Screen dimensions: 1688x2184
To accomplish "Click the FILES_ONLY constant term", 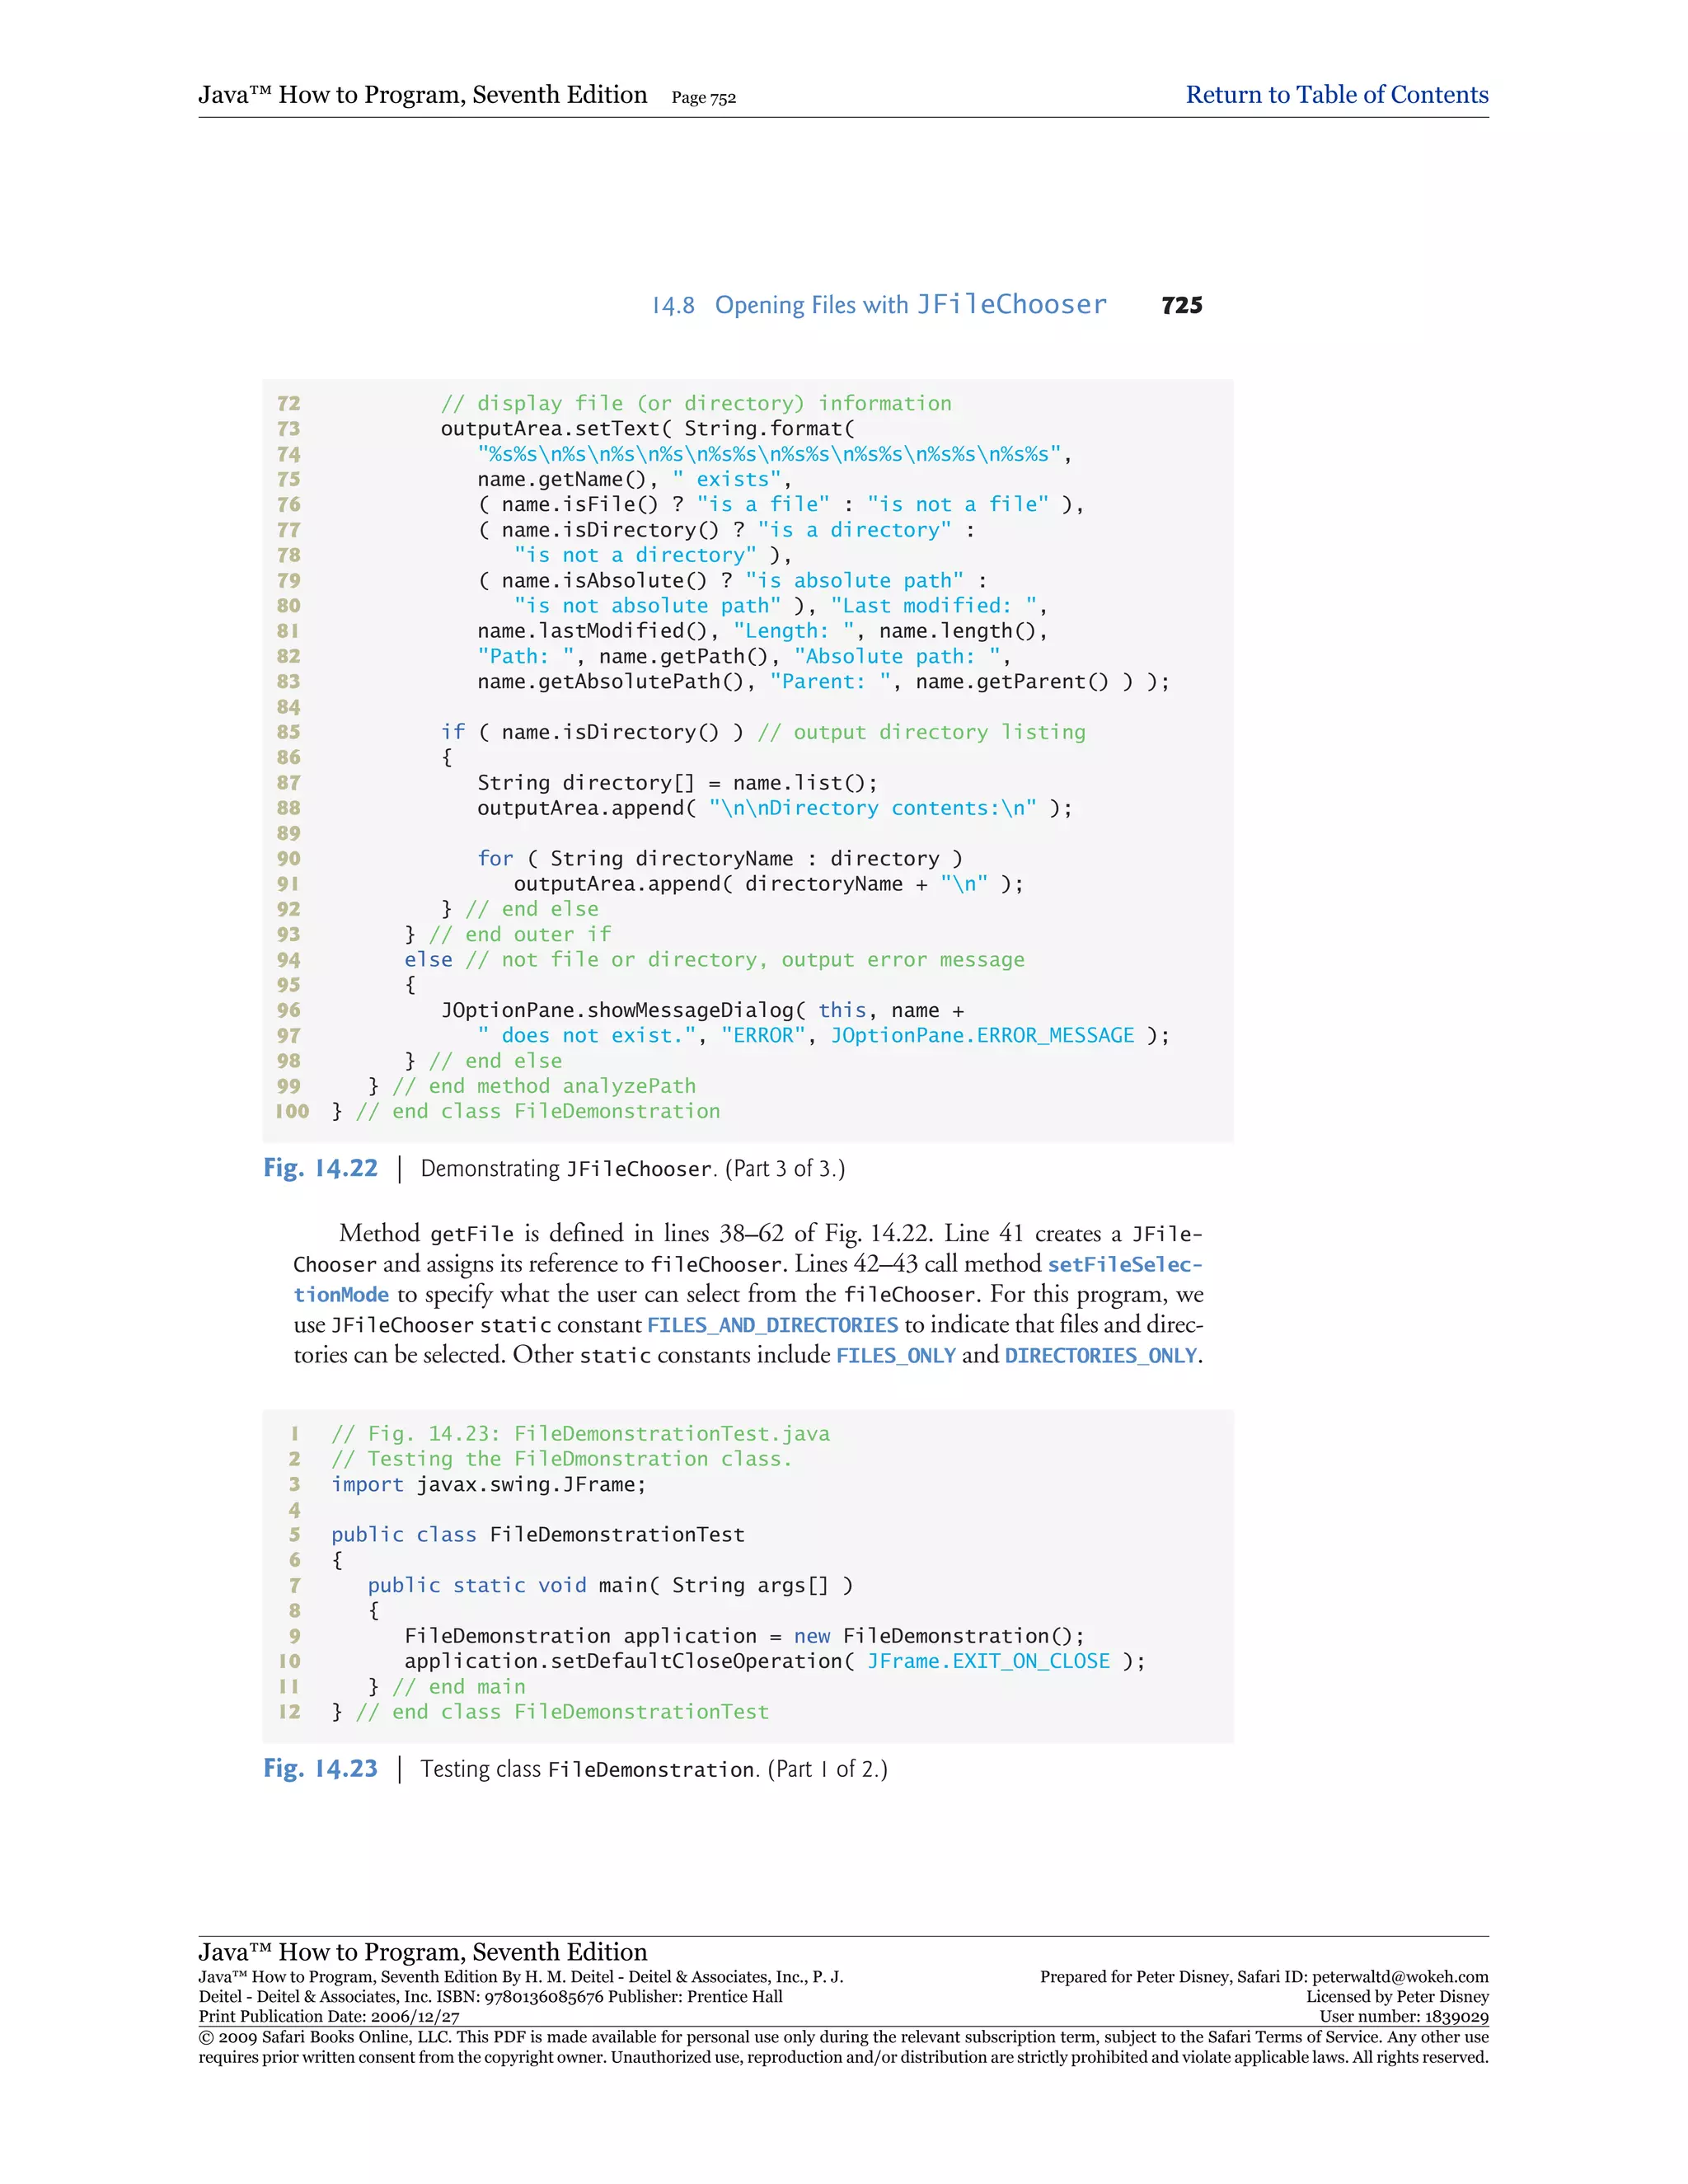I will (895, 1355).
